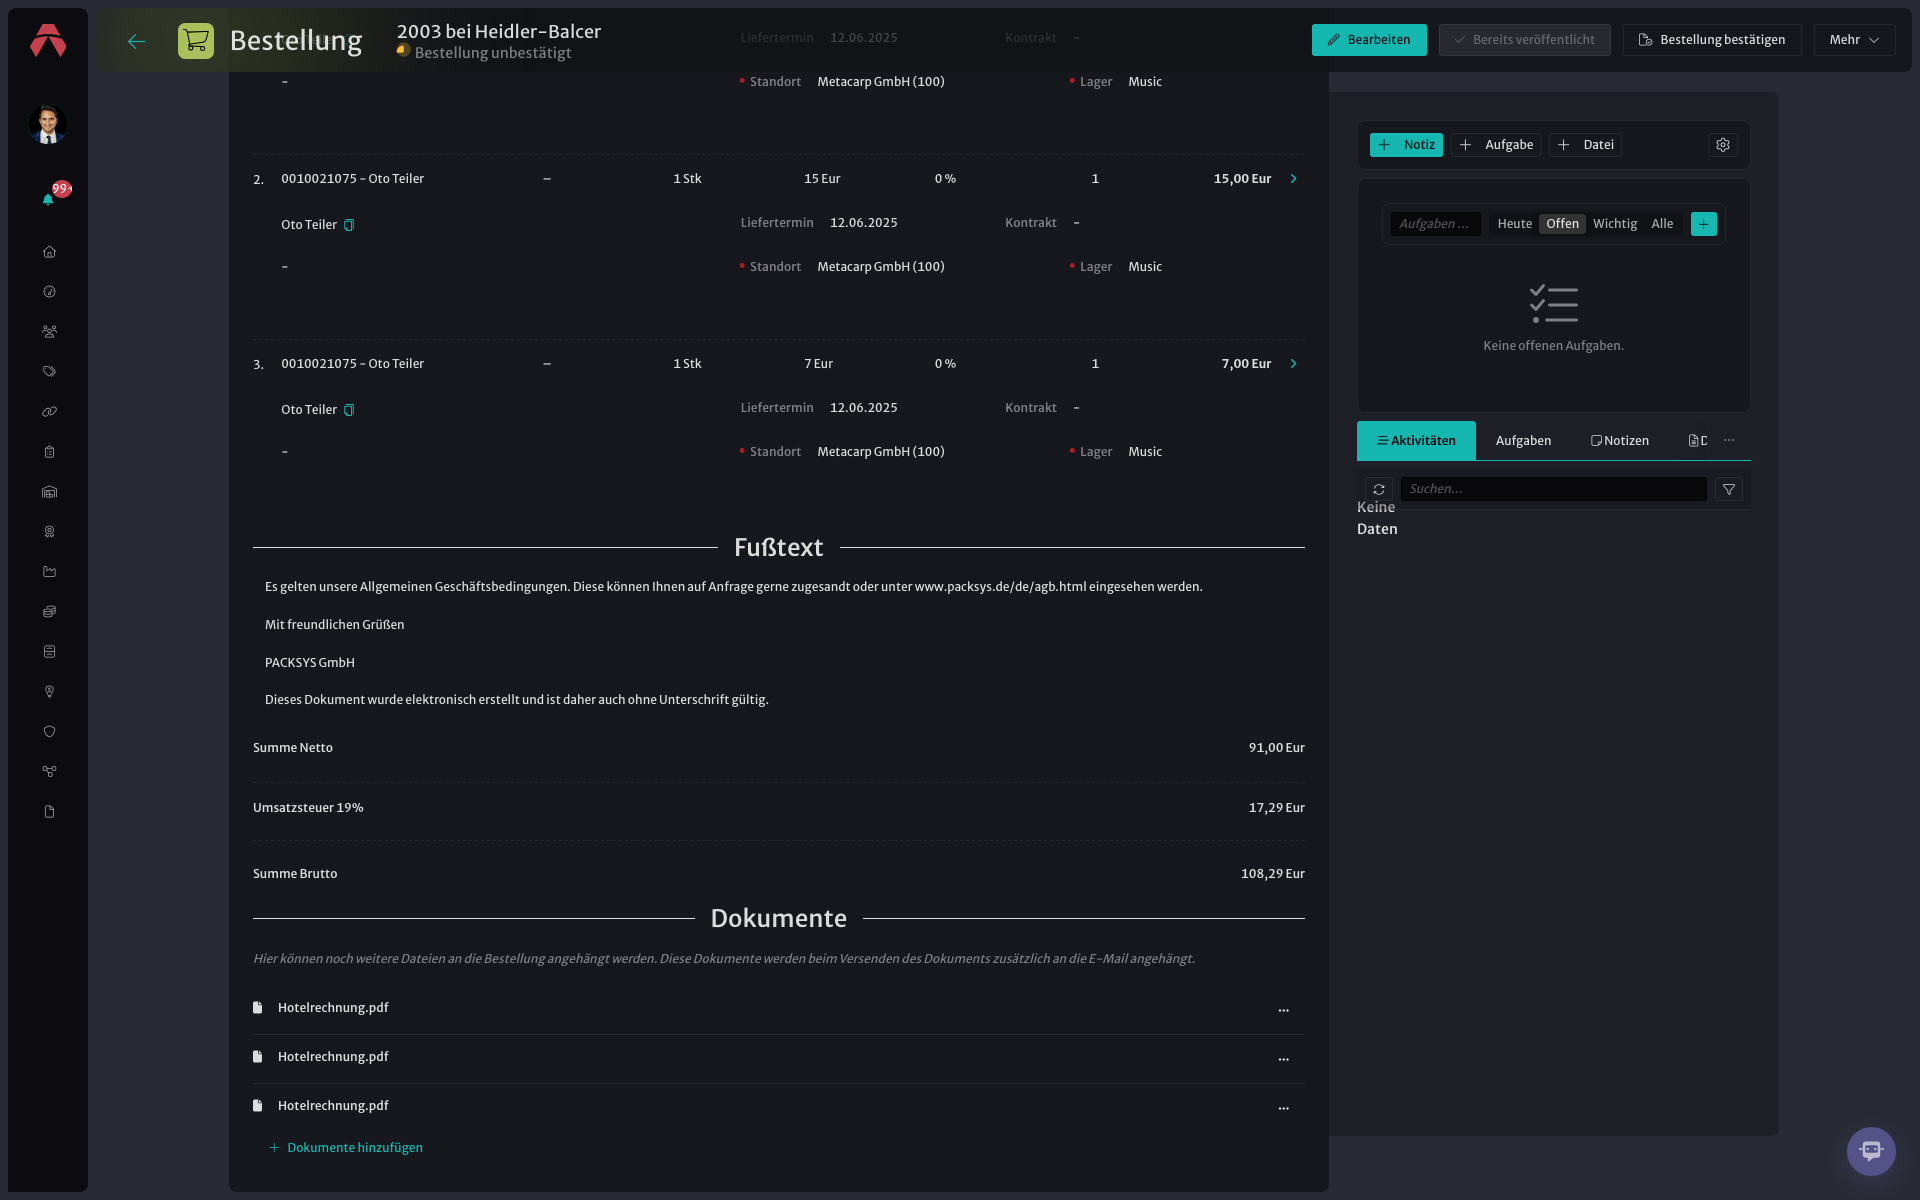Image resolution: width=1920 pixels, height=1200 pixels.
Task: Switch to the Aktivitäten tab
Action: pyautogui.click(x=1416, y=441)
